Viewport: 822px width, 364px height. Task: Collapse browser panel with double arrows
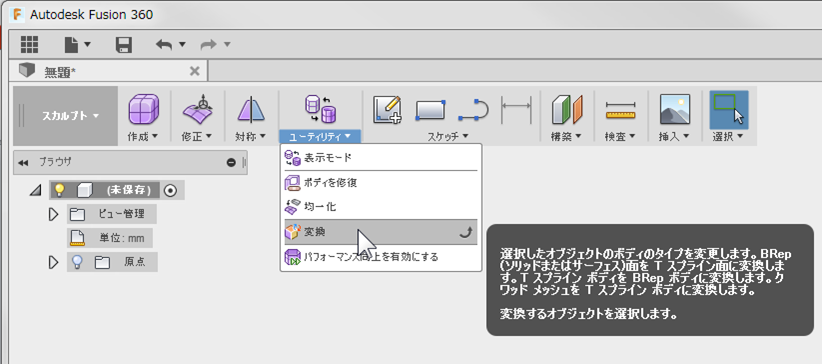click(23, 163)
